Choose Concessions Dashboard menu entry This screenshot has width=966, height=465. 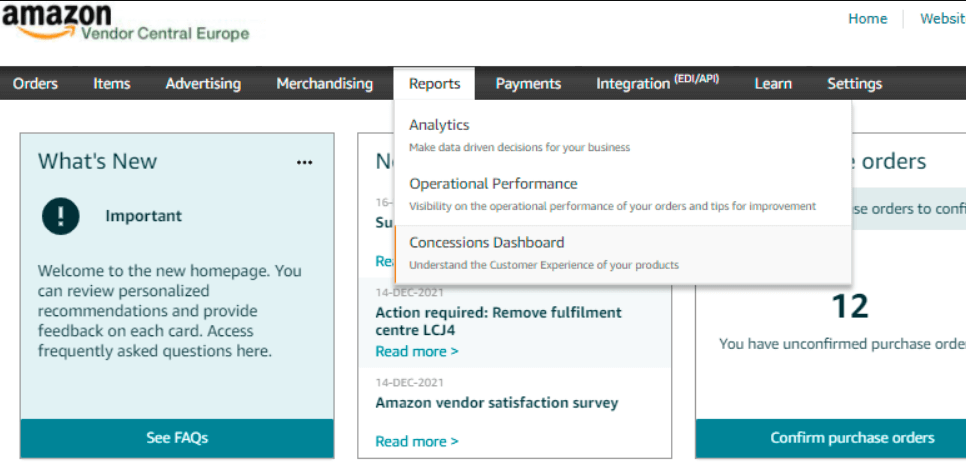click(x=623, y=253)
